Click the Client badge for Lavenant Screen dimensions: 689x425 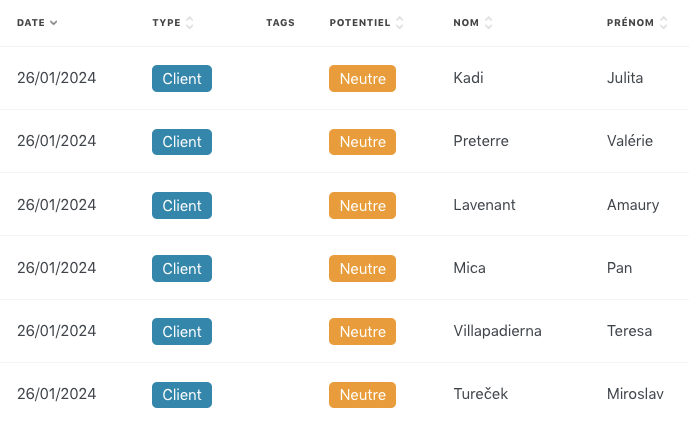point(182,205)
